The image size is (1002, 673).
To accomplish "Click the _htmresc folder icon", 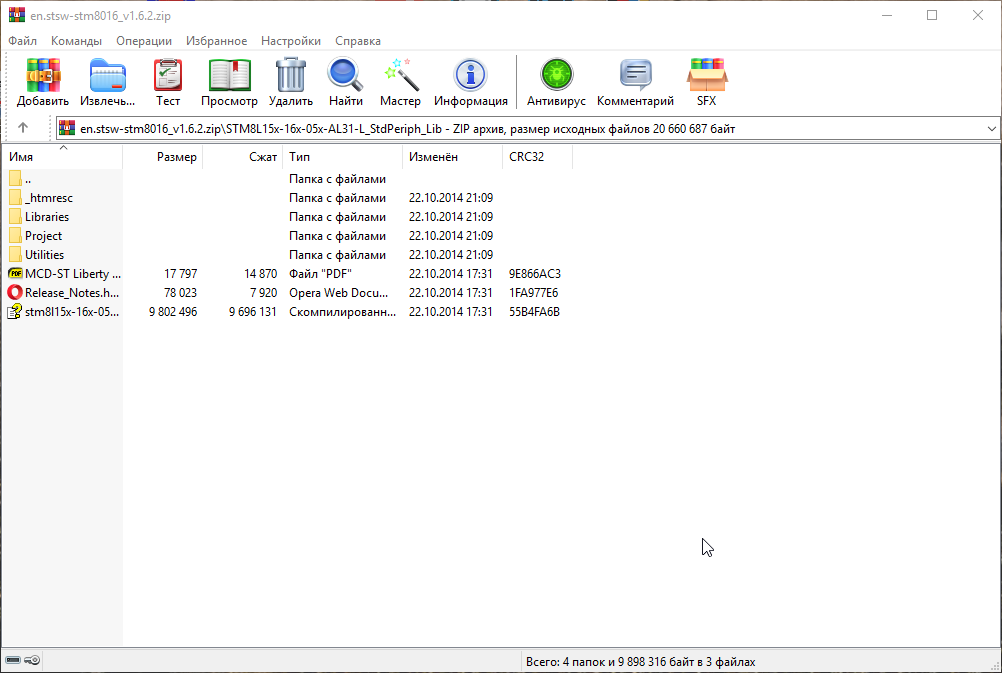I will tap(15, 197).
